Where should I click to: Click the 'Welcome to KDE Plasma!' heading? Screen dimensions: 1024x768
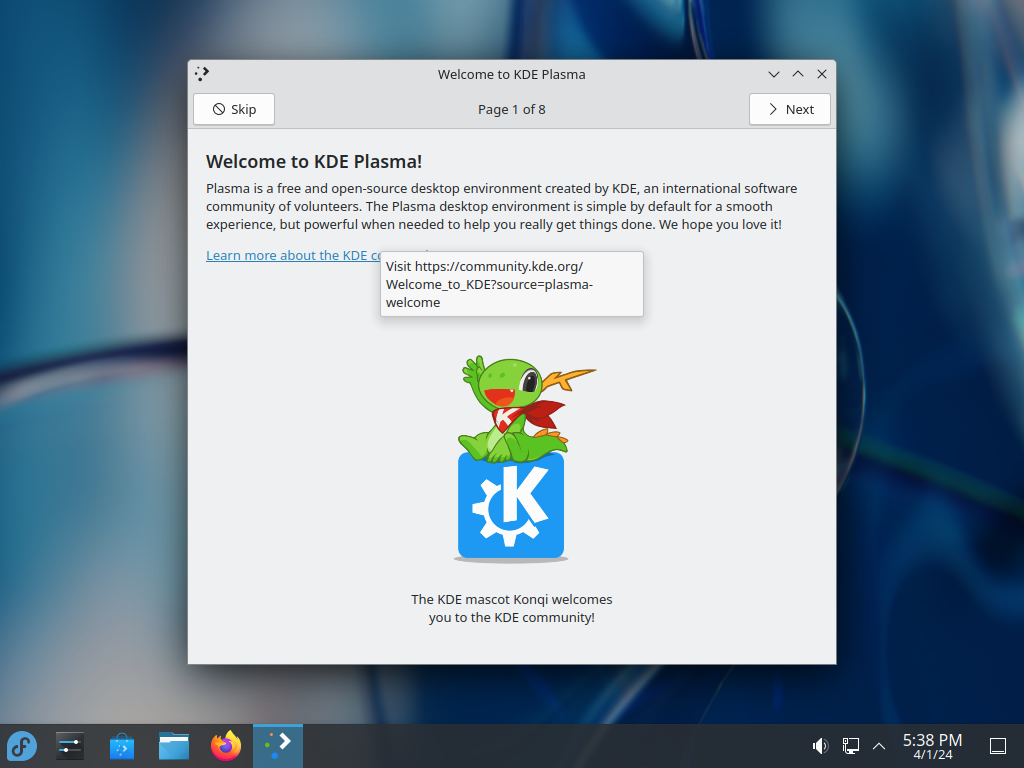(314, 161)
